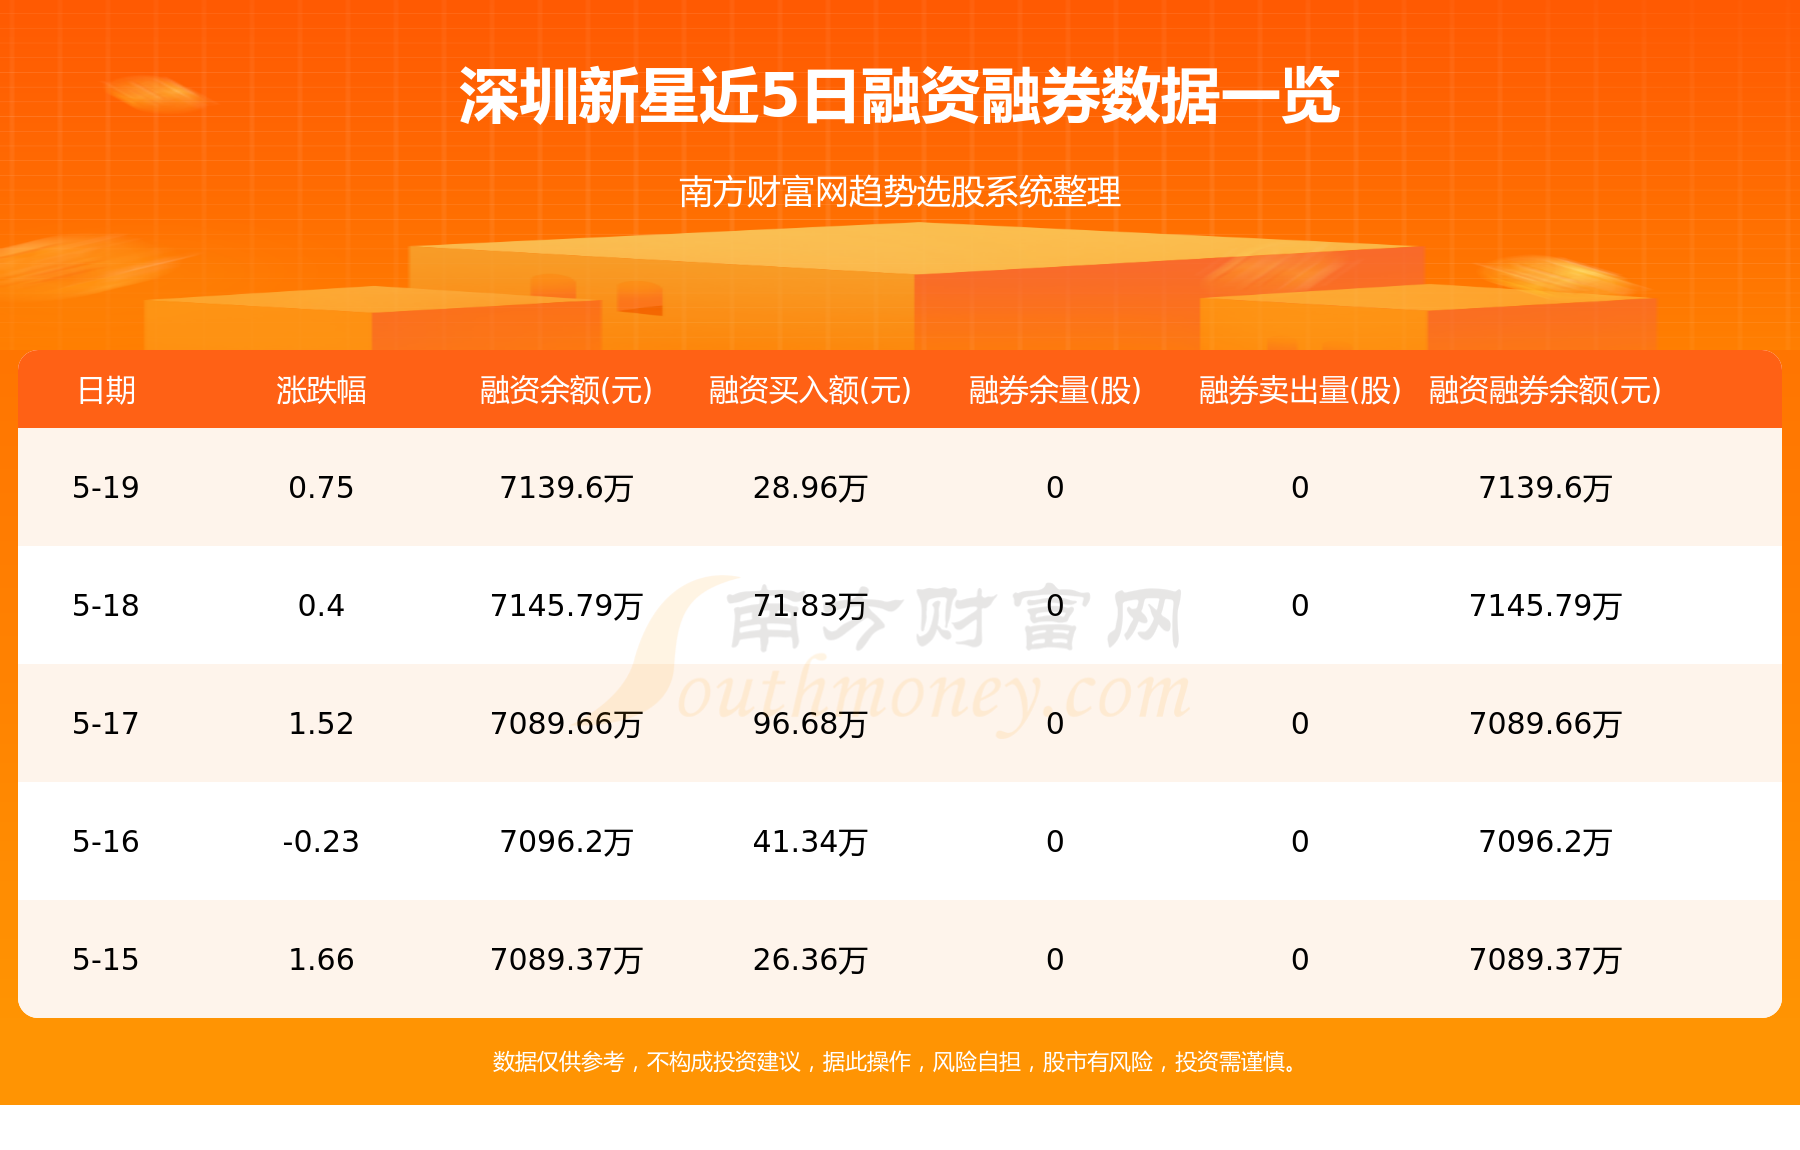This screenshot has height=1150, width=1800.
Task: Click 7096.2万 in the 融资余额 column
Action: pos(566,842)
